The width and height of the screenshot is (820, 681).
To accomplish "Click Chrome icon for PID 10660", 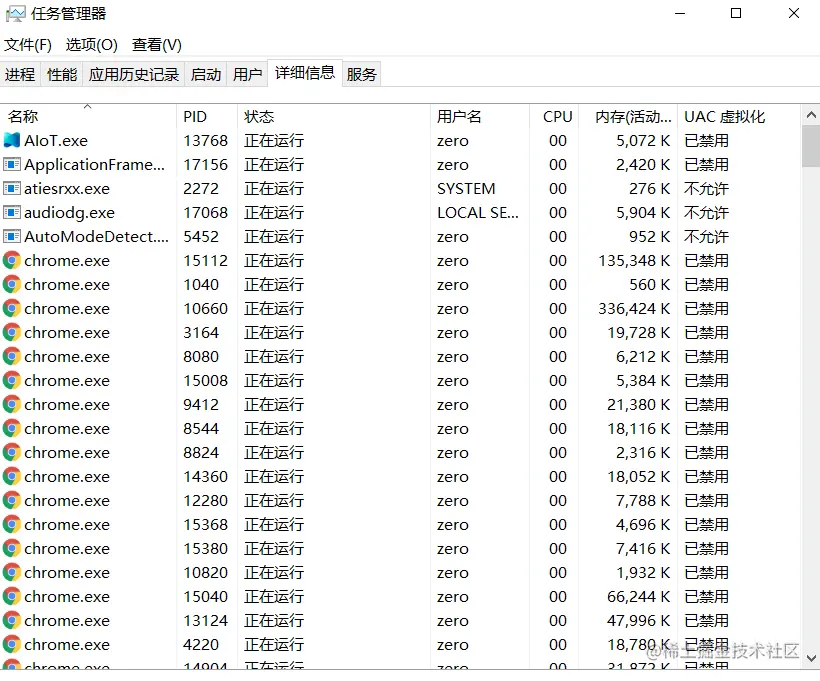I will pyautogui.click(x=12, y=309).
